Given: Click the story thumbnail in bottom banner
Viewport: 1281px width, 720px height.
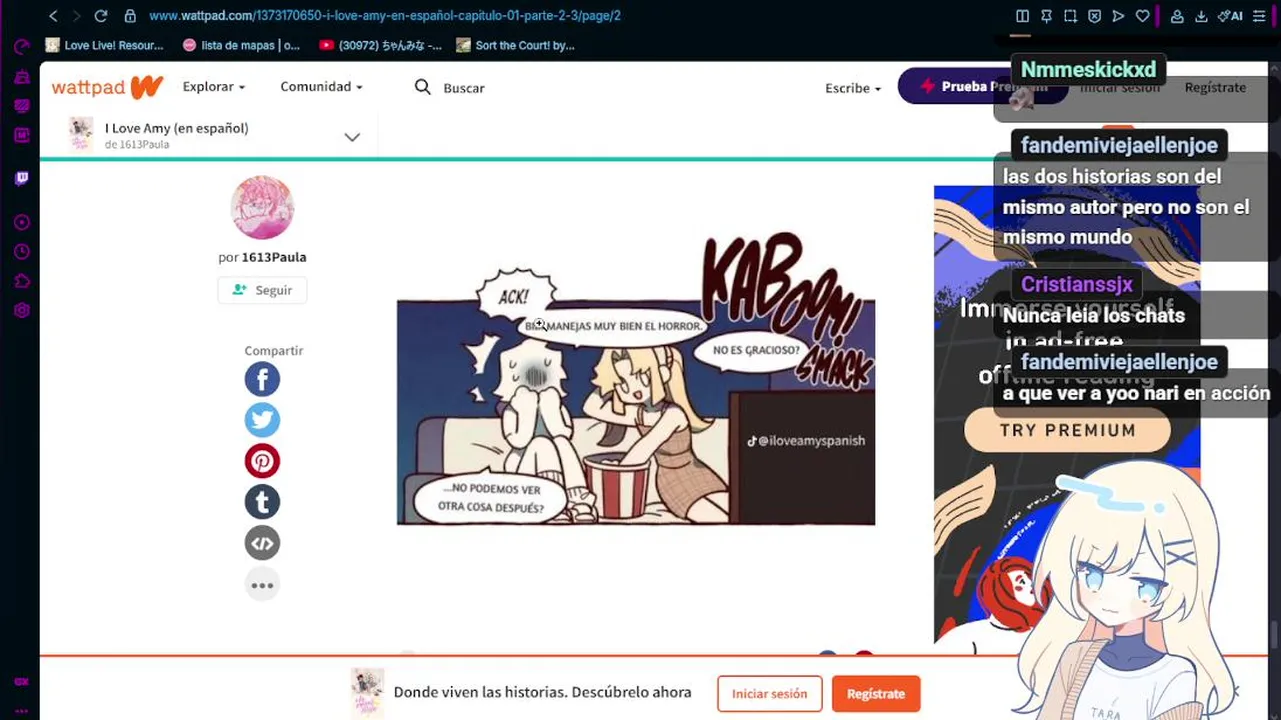Looking at the screenshot, I should click(367, 693).
